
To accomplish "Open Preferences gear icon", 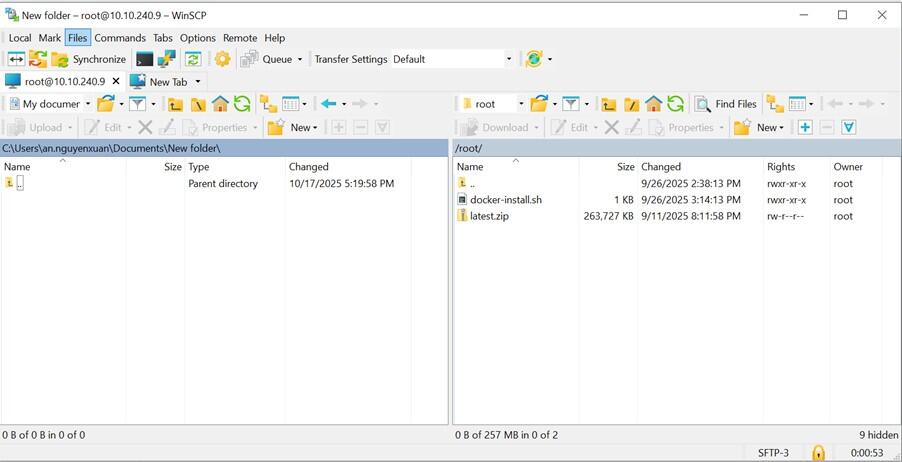I will (222, 59).
